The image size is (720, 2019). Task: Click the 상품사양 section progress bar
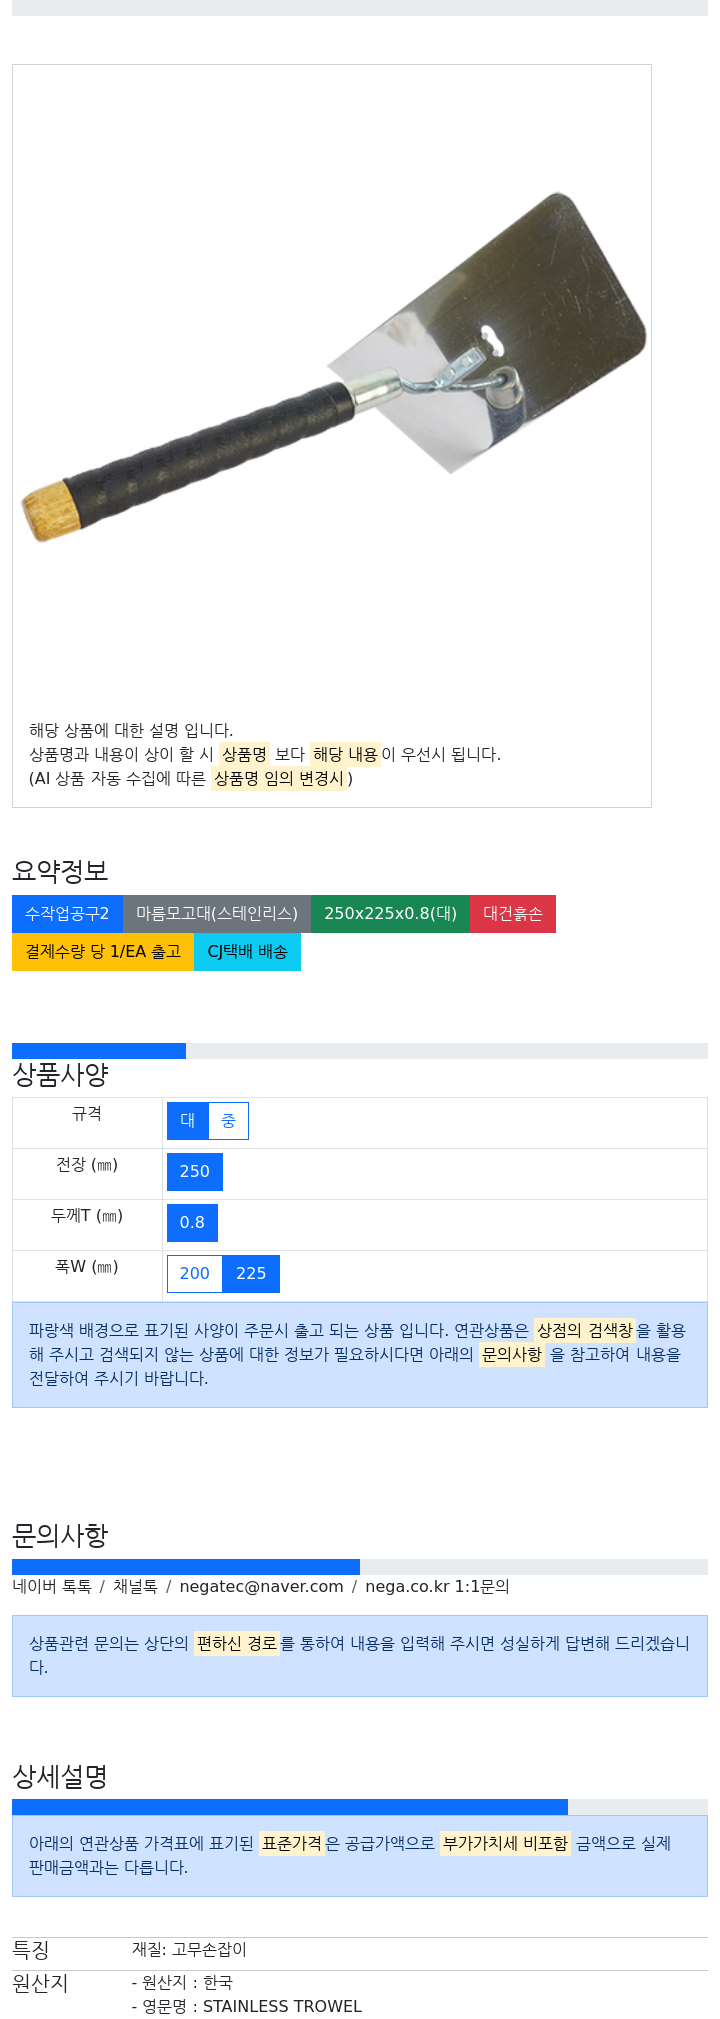click(x=360, y=1051)
